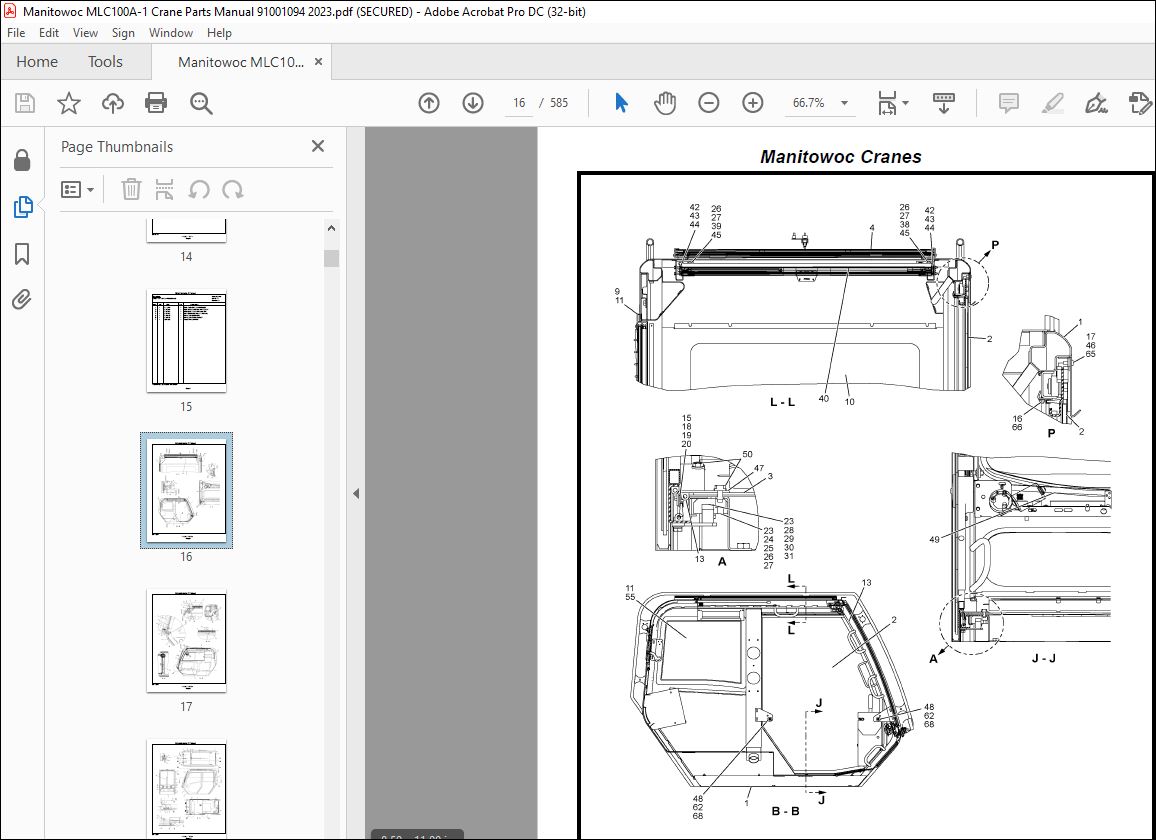Screen dimensions: 1156x840
Task: Switch to the Tools tab
Action: 105,62
